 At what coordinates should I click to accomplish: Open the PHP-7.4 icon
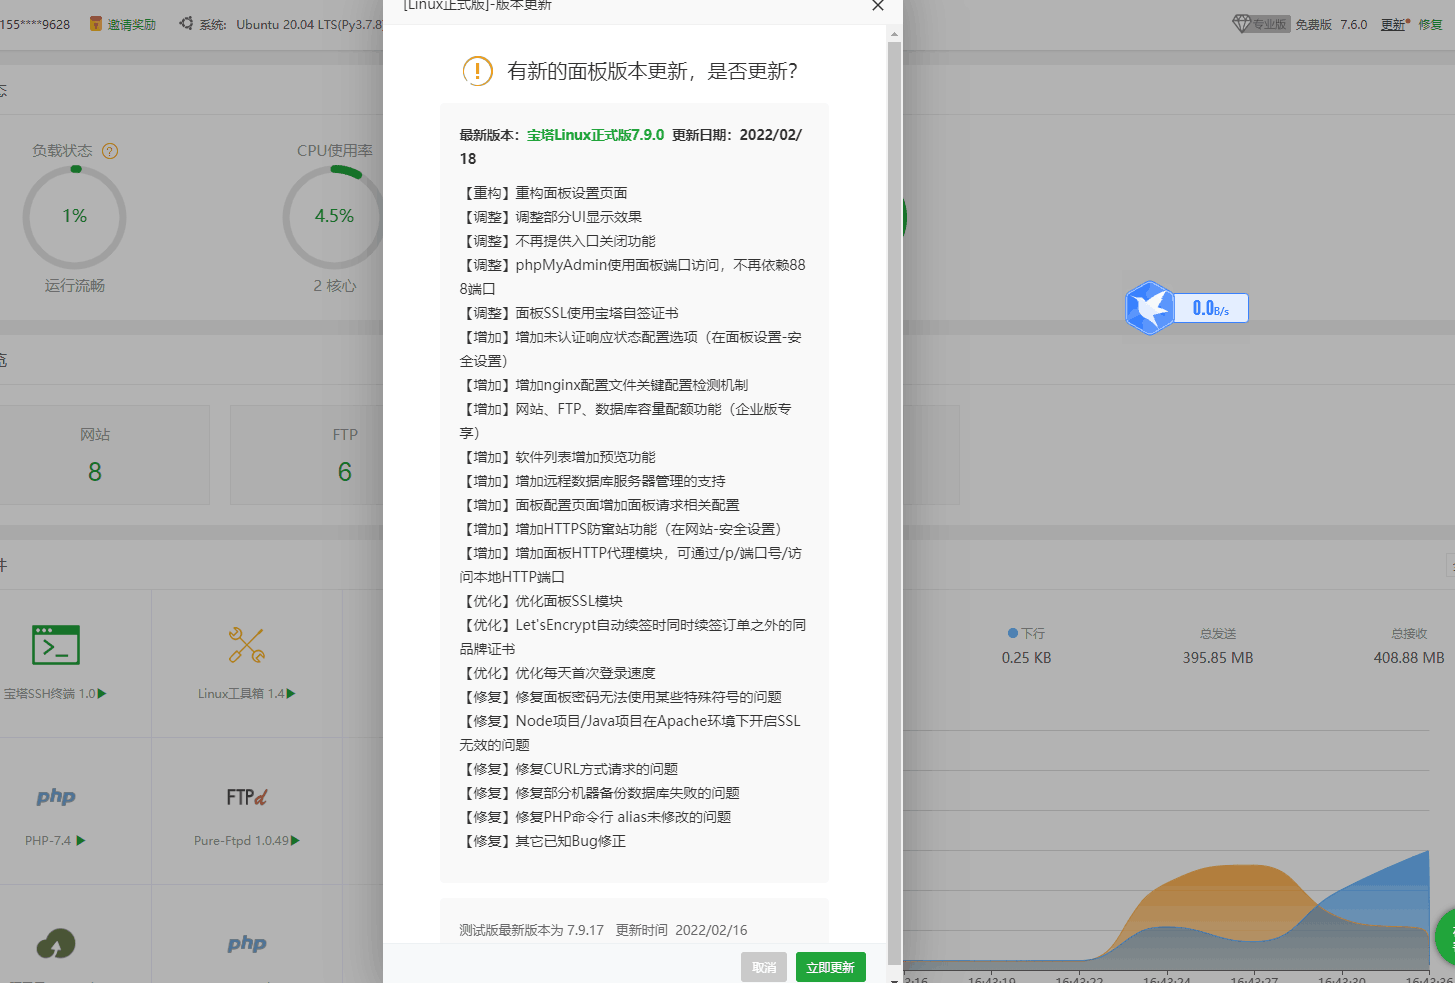(56, 797)
